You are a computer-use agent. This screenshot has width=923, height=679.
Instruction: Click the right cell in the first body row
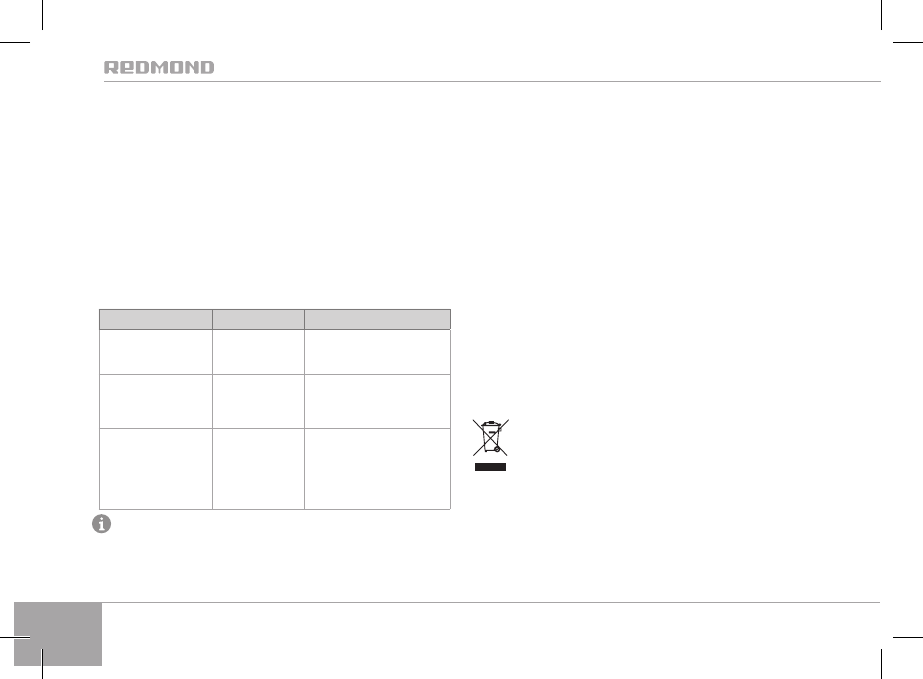(x=378, y=350)
